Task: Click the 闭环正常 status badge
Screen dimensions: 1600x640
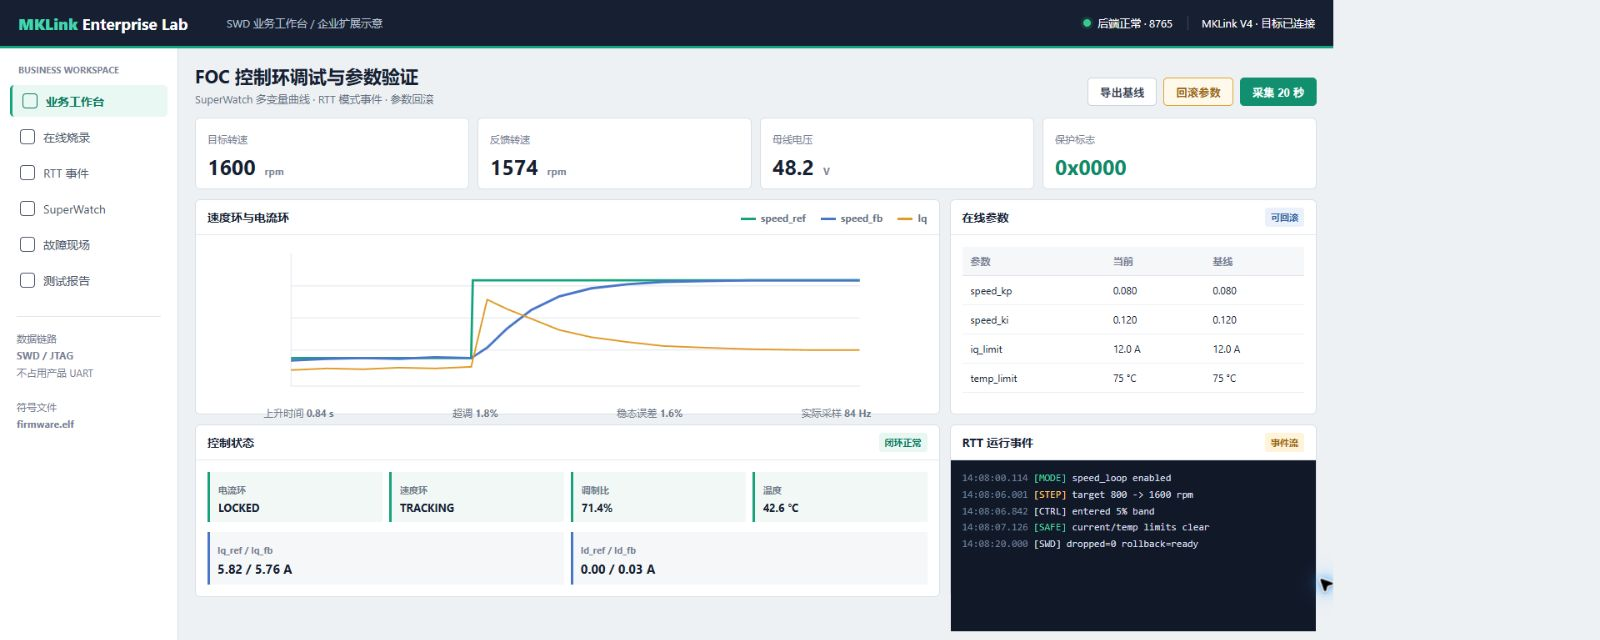Action: [x=903, y=443]
